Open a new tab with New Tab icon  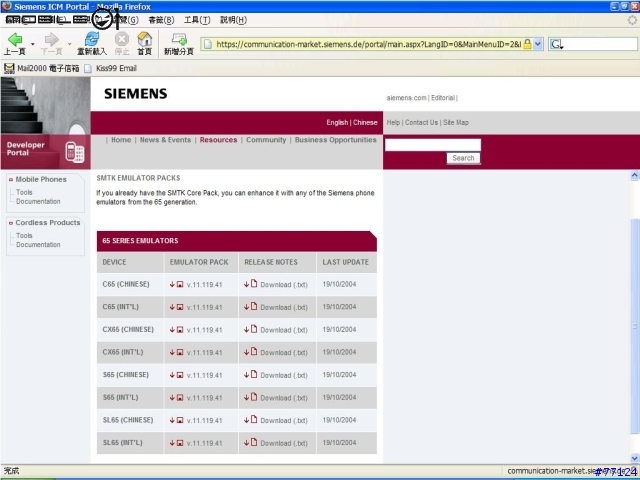(179, 40)
